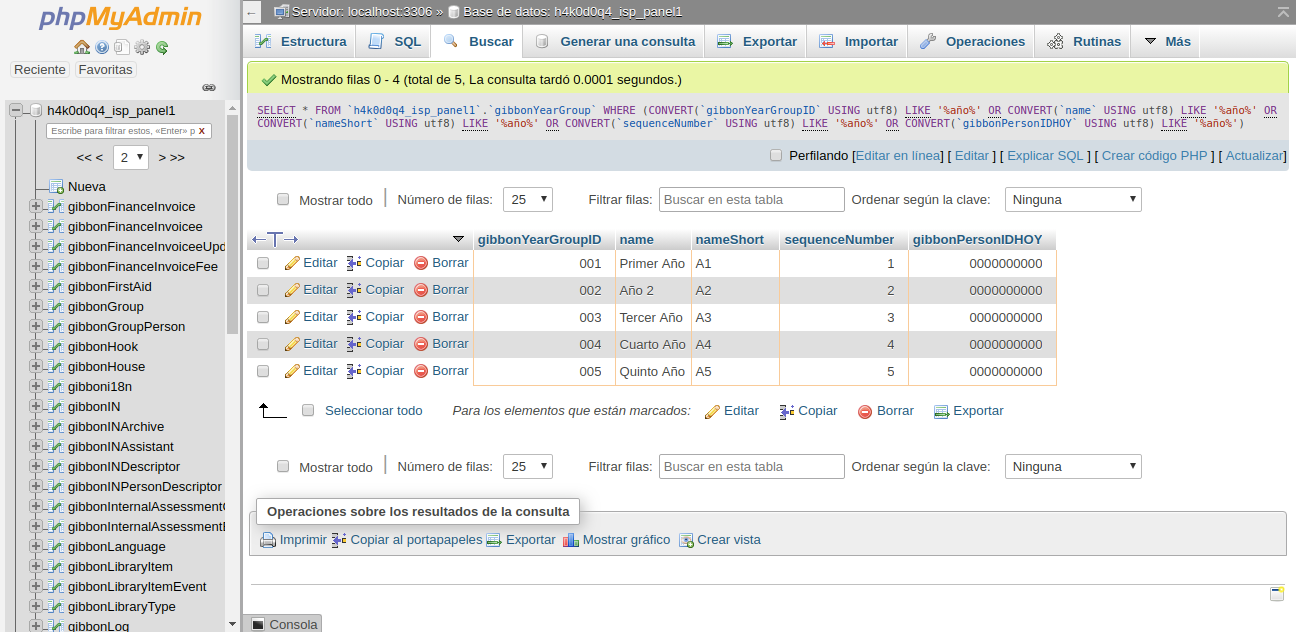Open lower Número de filas dropdown
The image size is (1296, 632).
[x=528, y=466]
